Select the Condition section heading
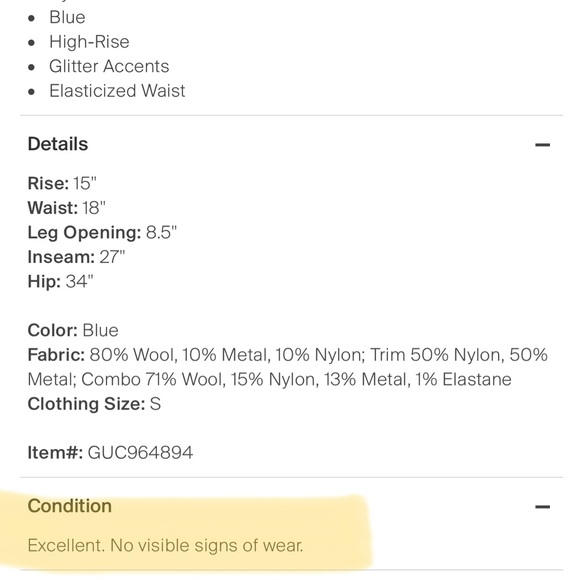Screen dimensions: 580x580 [70, 506]
